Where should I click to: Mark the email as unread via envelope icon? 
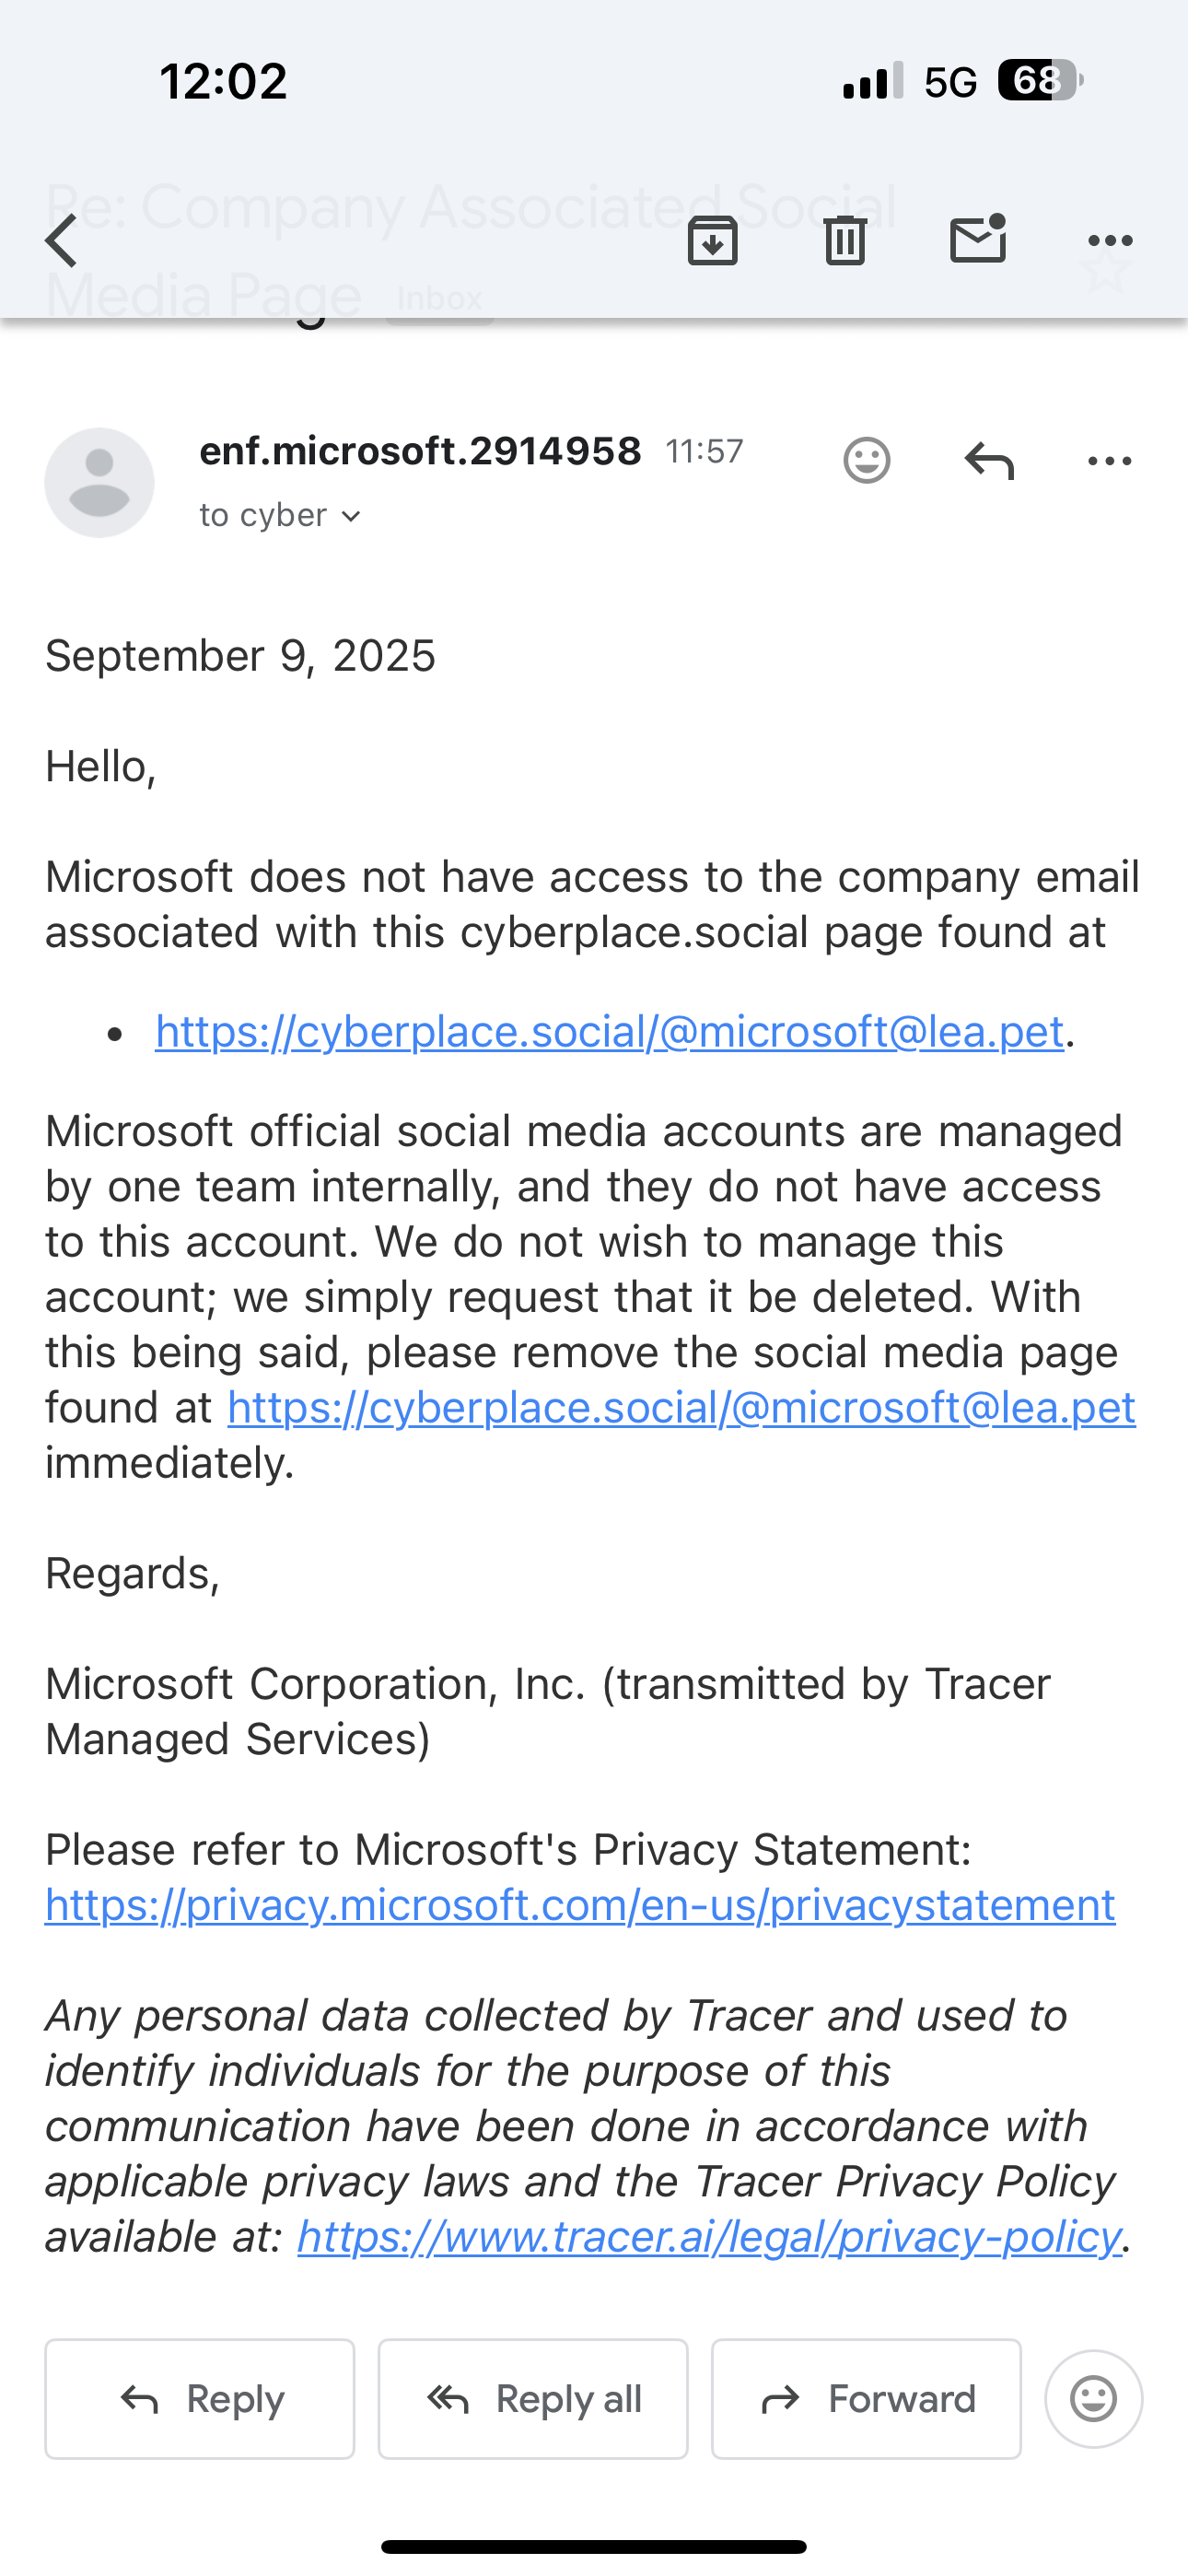tap(977, 240)
